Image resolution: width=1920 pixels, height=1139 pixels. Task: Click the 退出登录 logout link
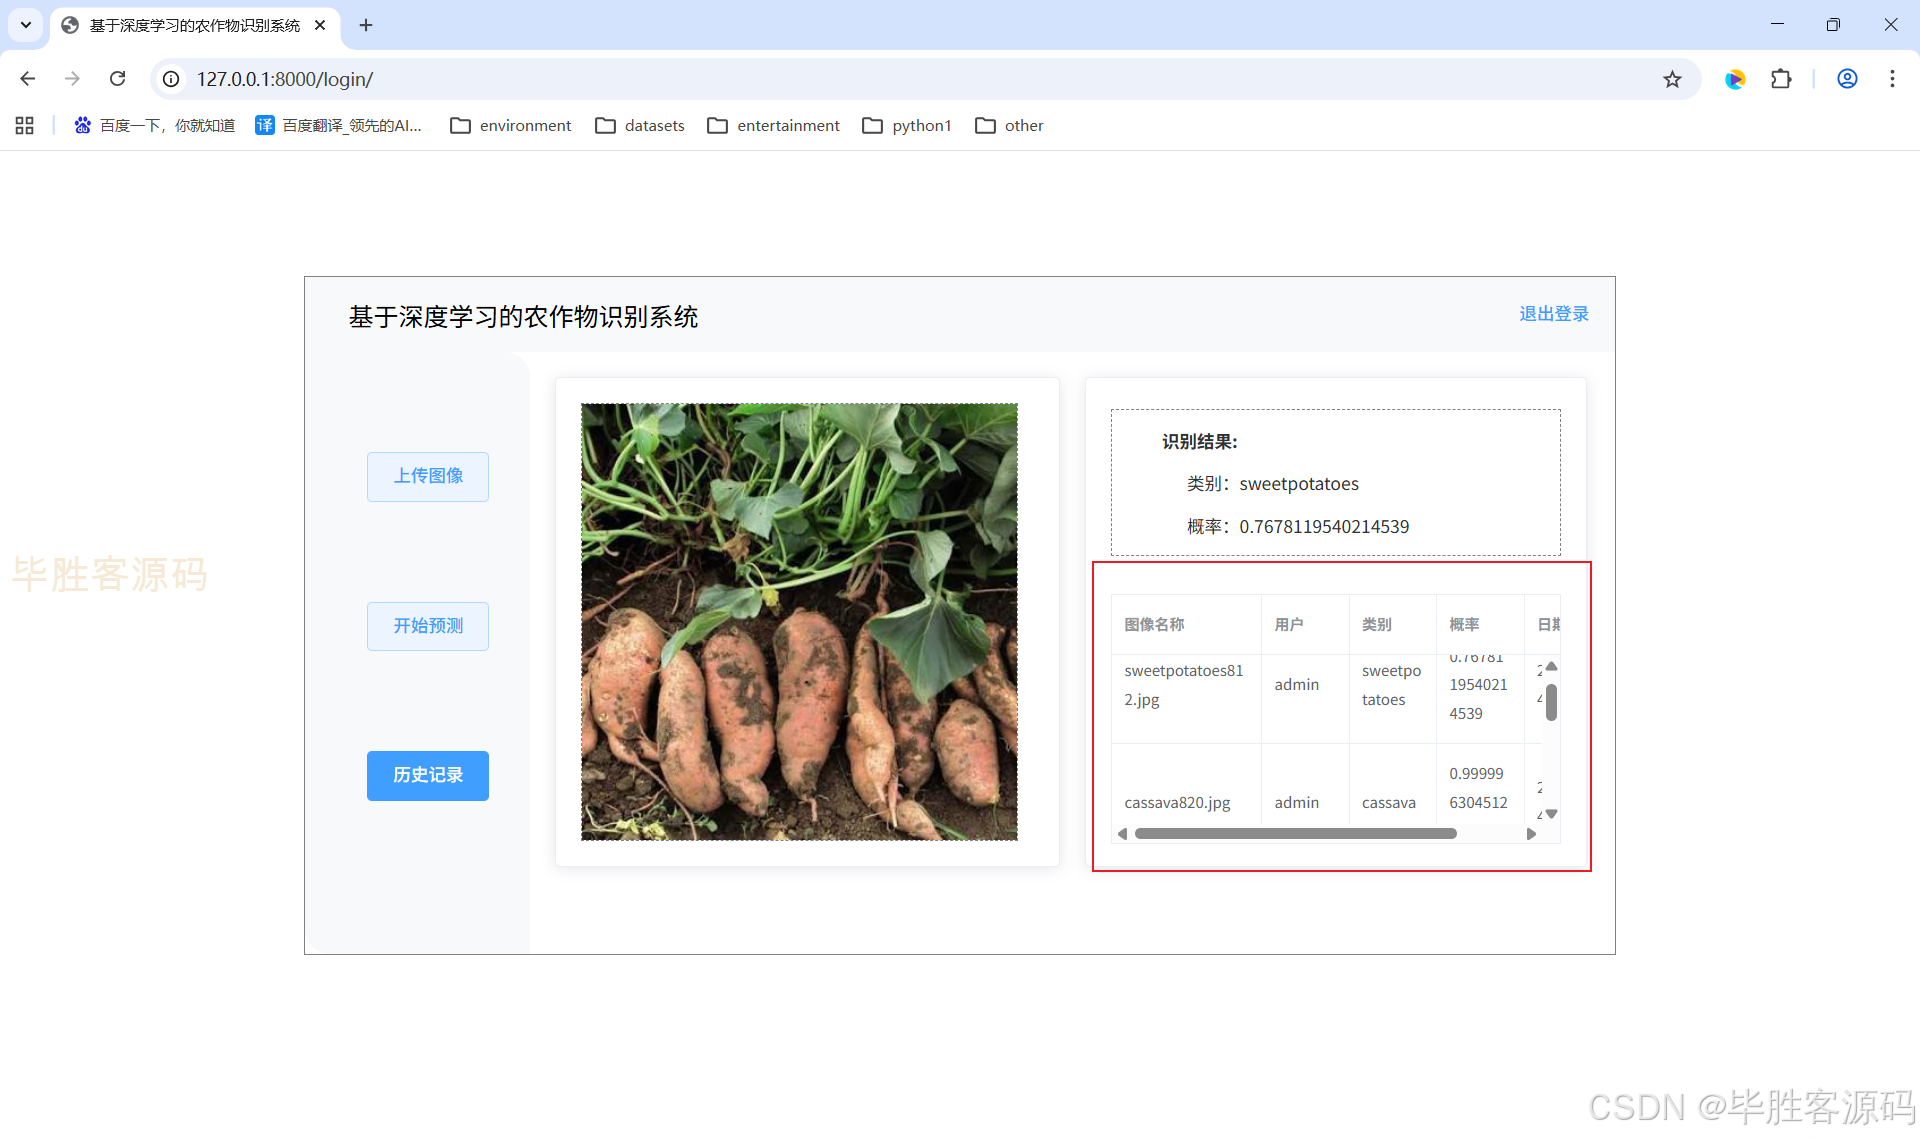click(1553, 314)
